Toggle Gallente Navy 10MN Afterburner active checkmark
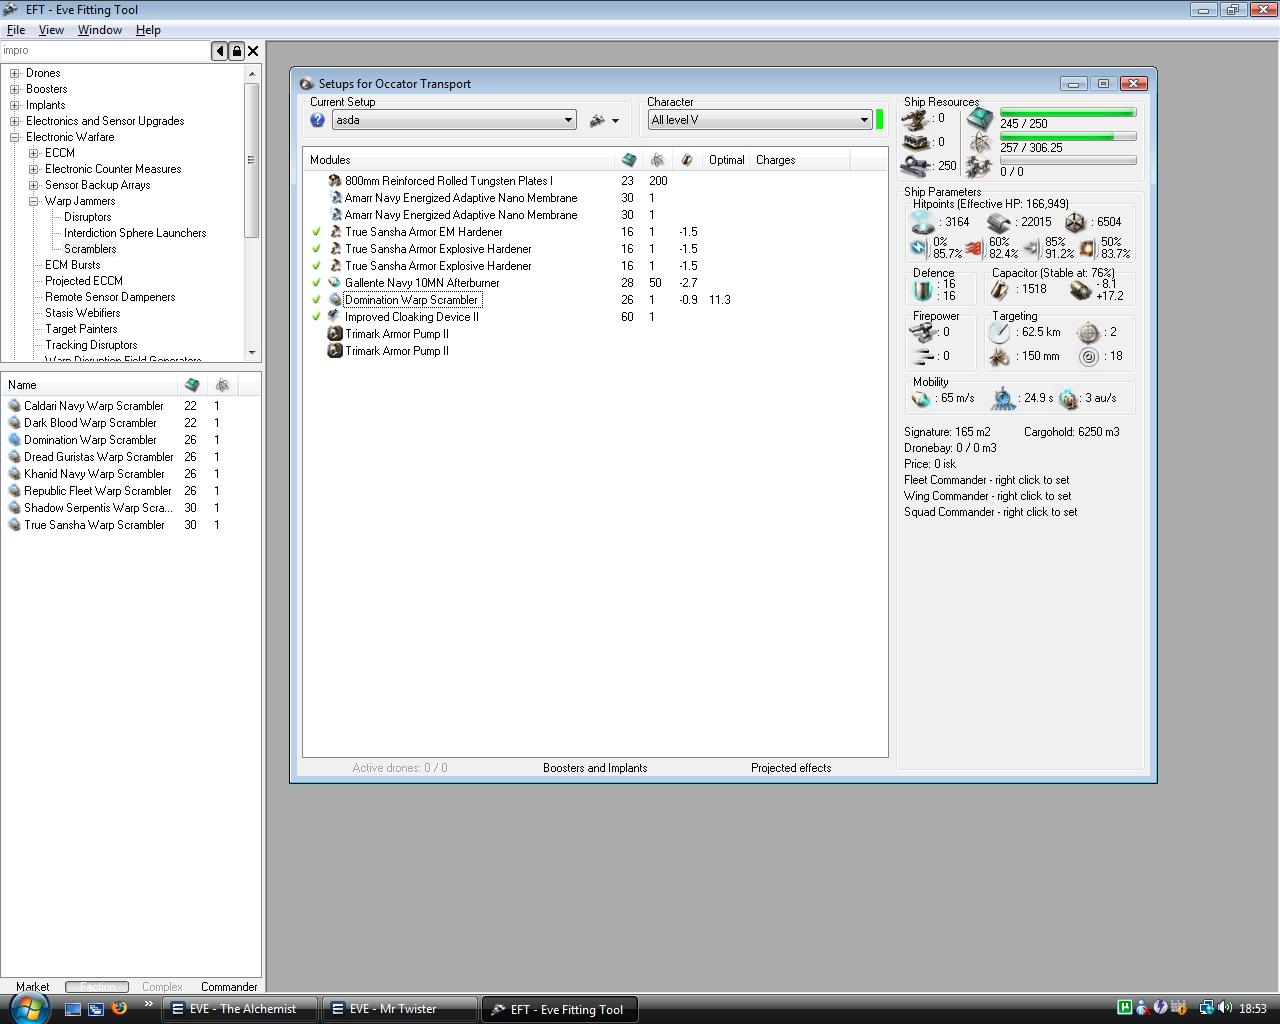The width and height of the screenshot is (1280, 1024). [x=316, y=283]
